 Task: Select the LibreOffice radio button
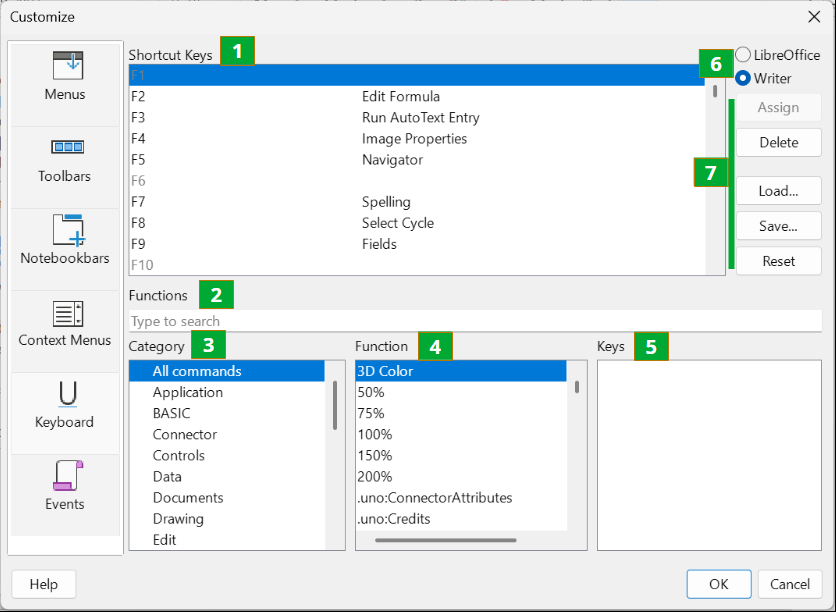click(x=777, y=55)
